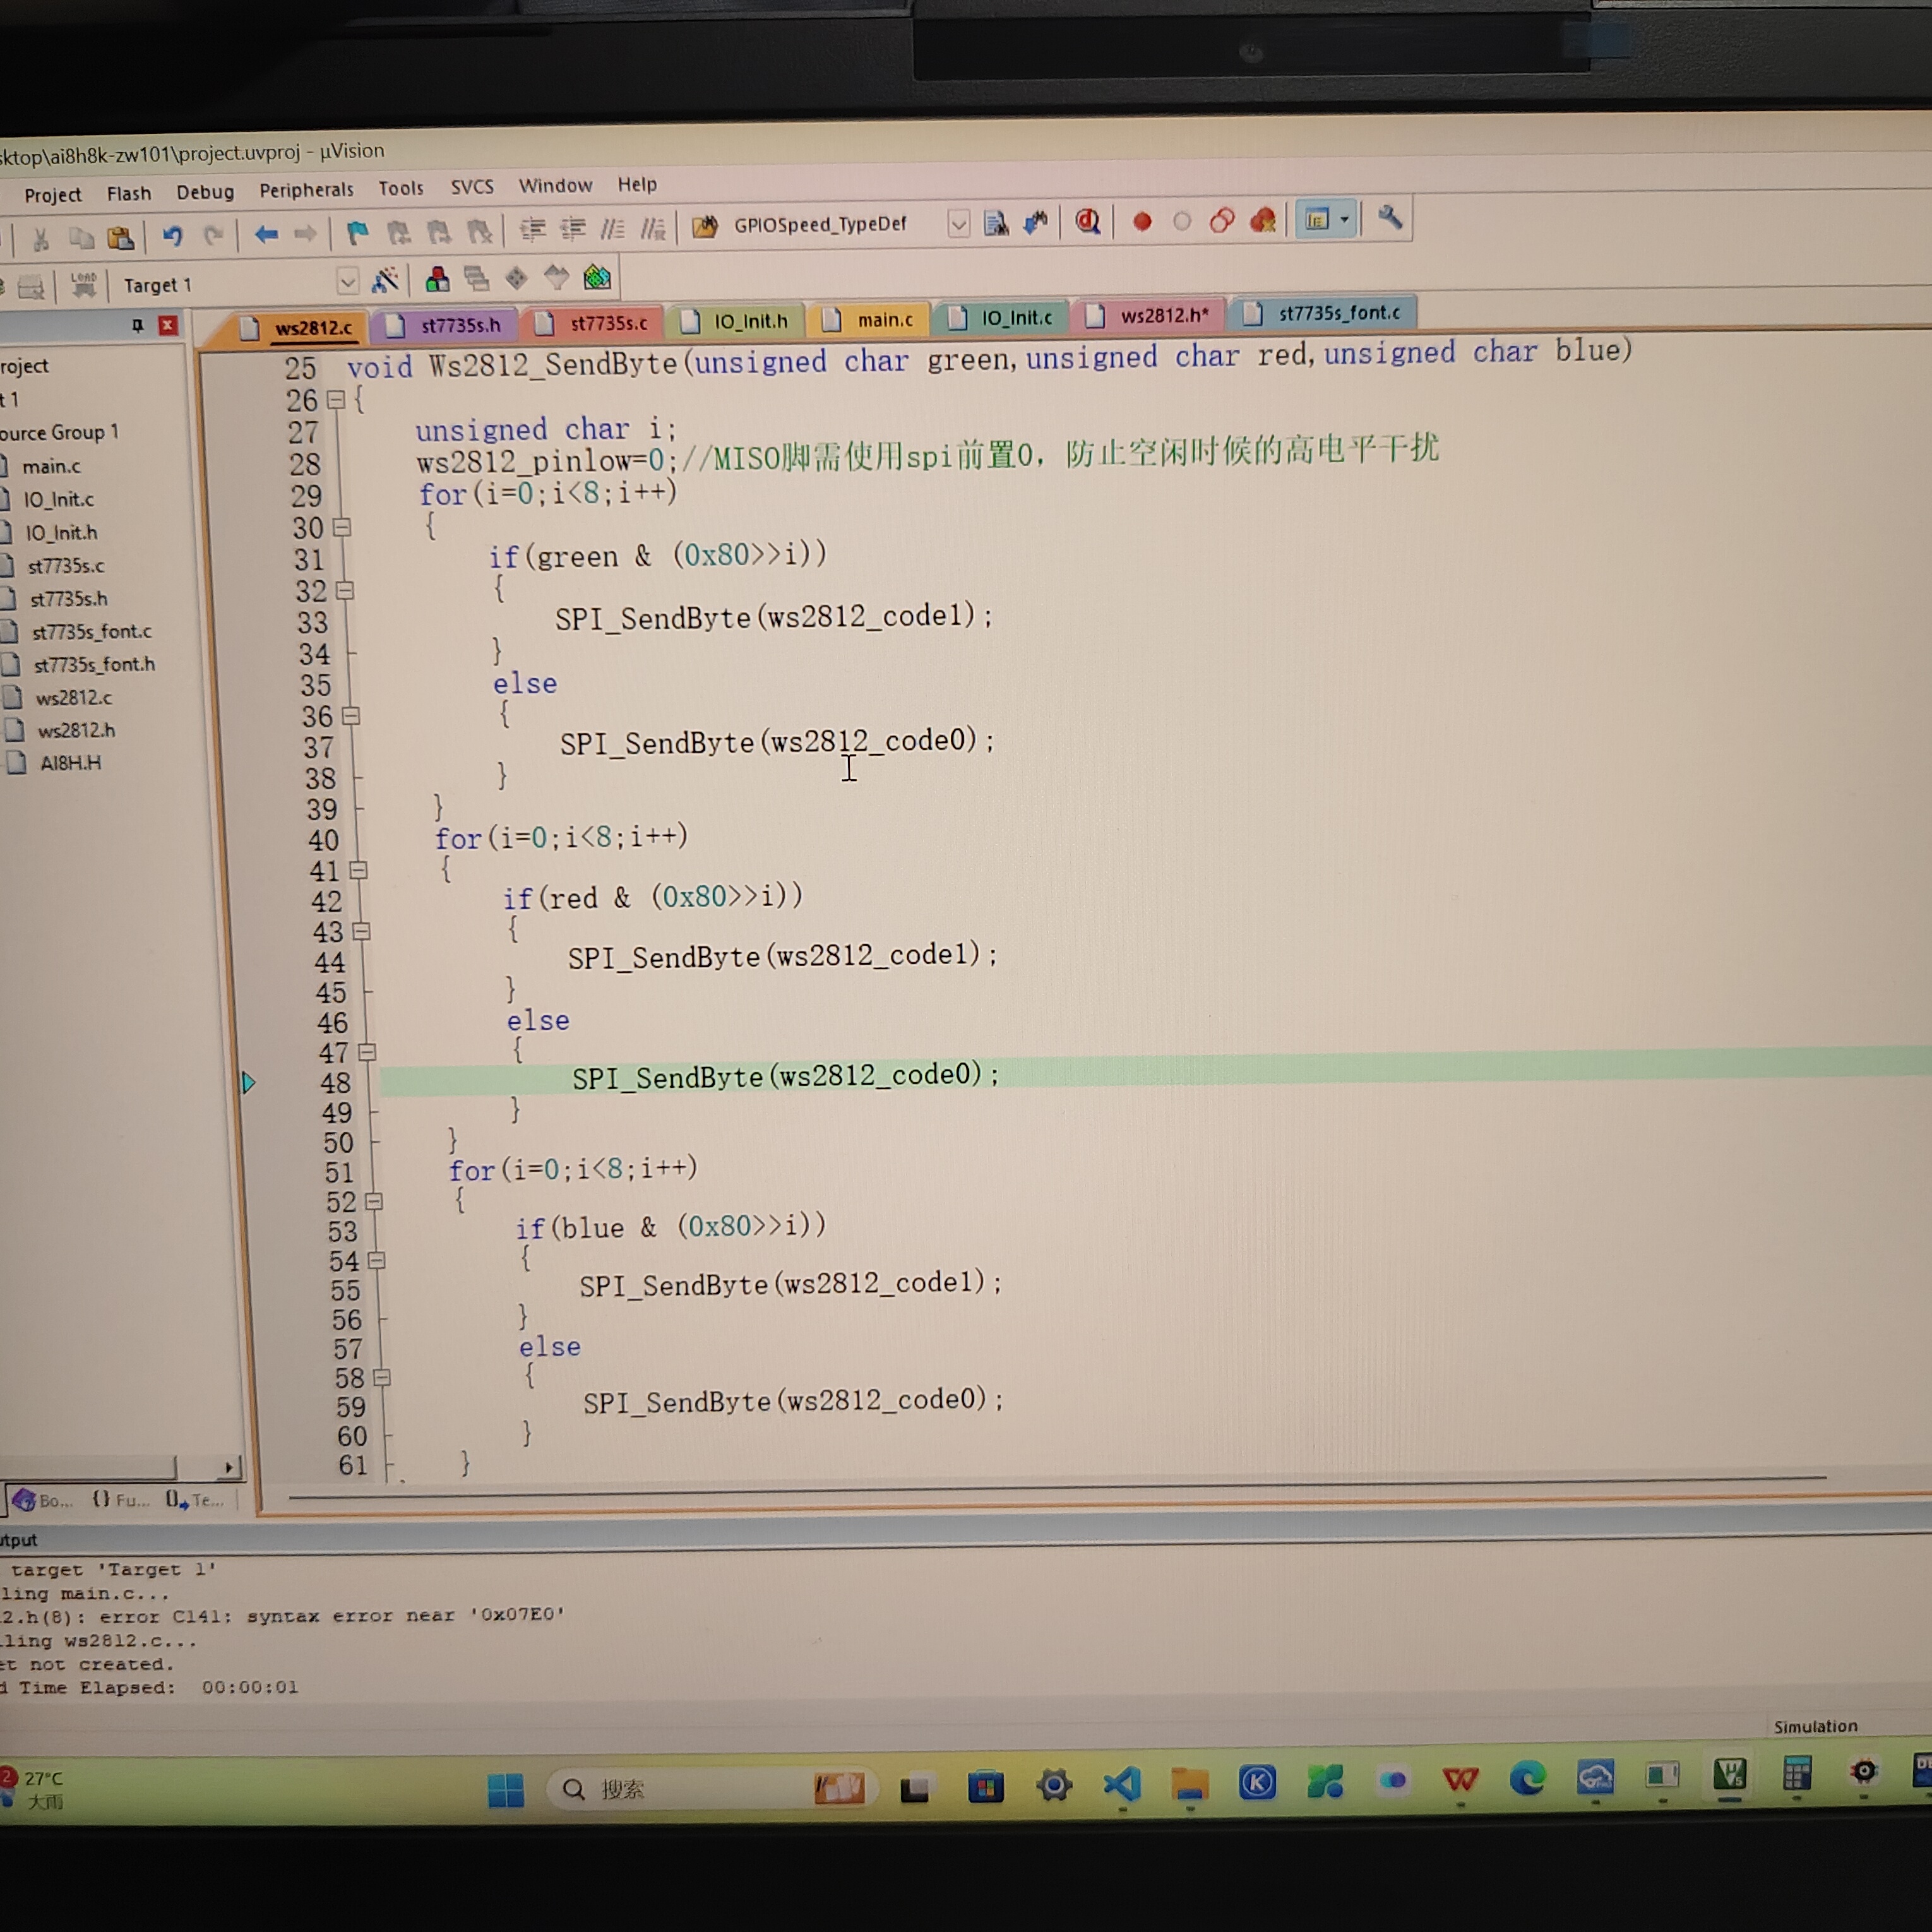Open the Pack Installer icon
The width and height of the screenshot is (1932, 1932).
coord(597,277)
